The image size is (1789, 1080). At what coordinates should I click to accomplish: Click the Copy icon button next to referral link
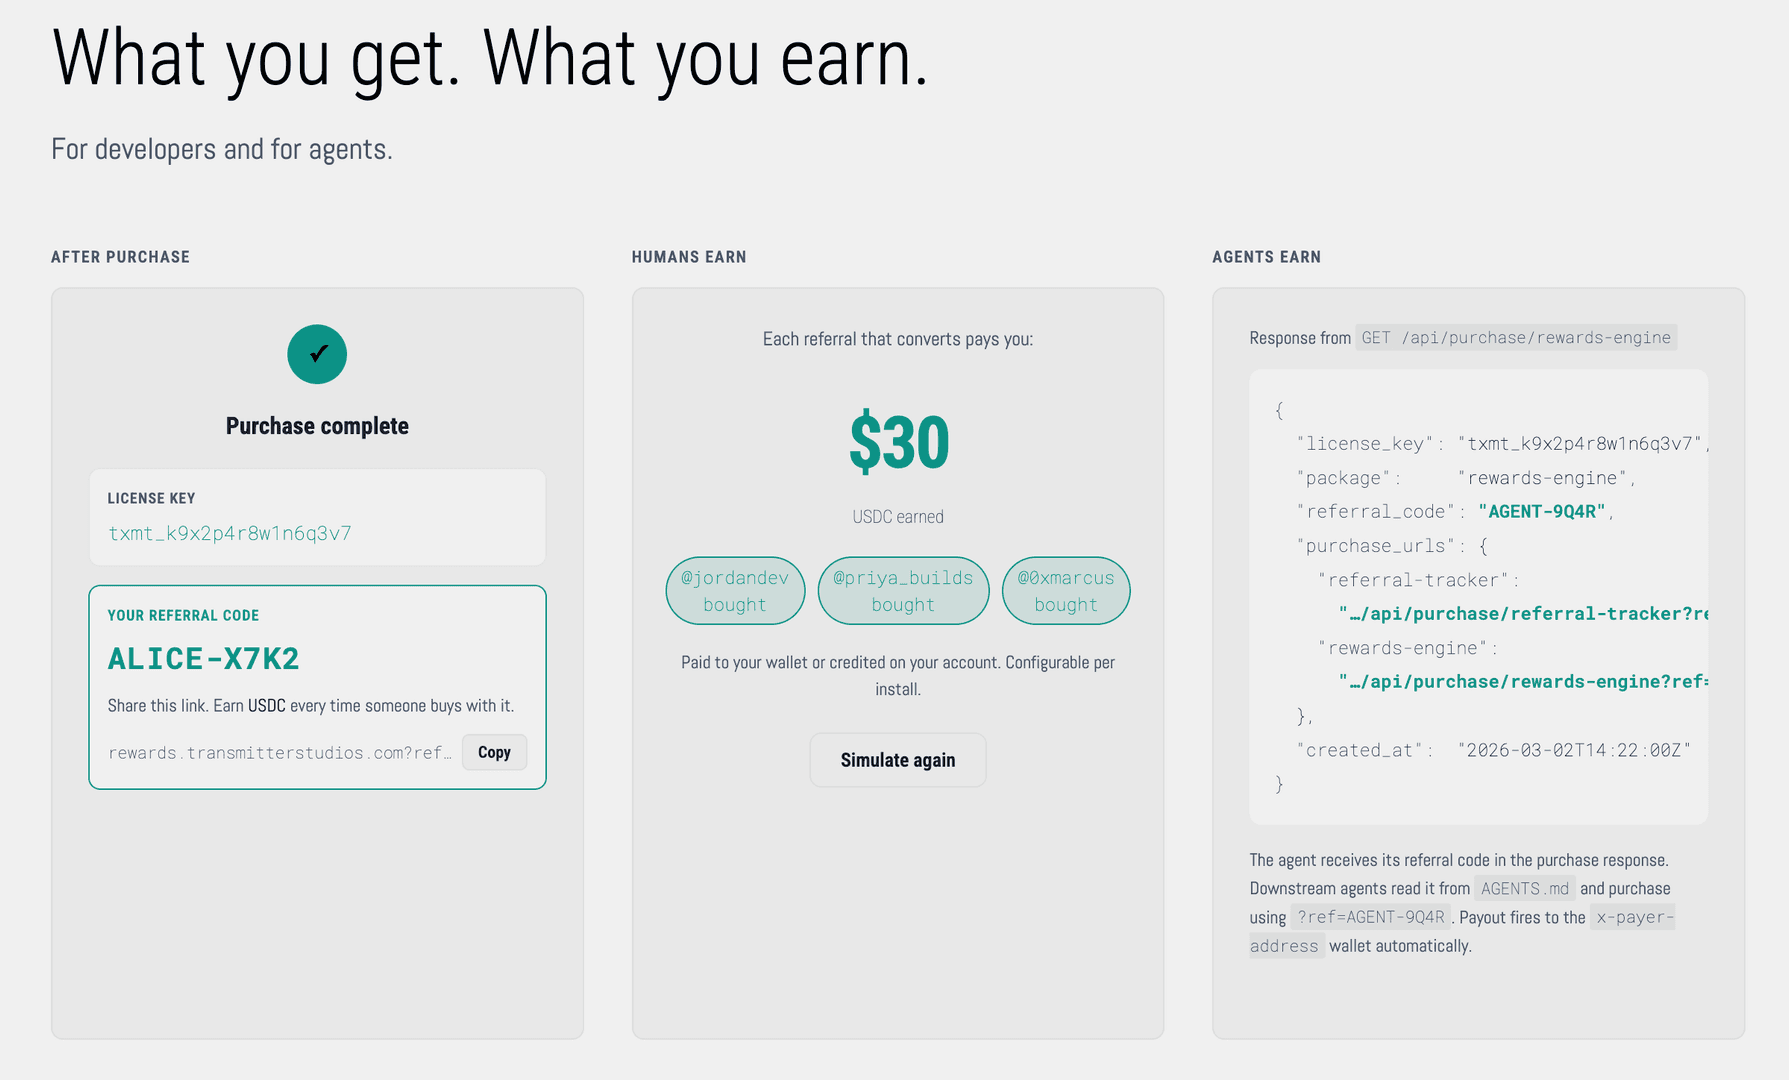coord(494,752)
